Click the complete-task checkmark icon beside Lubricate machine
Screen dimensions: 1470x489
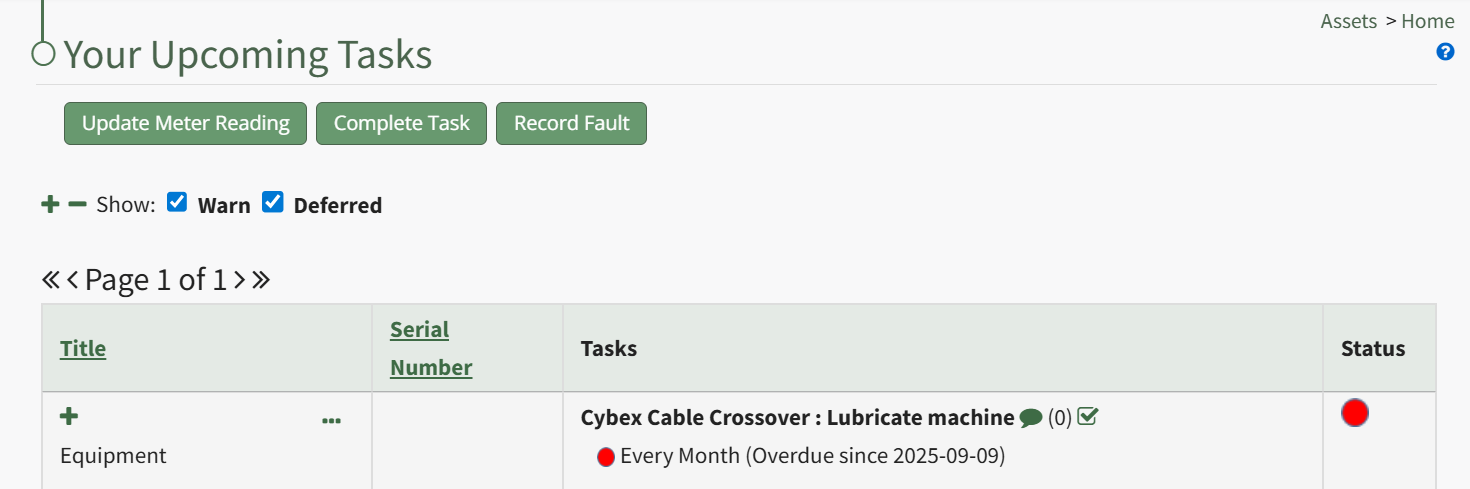coord(1088,417)
